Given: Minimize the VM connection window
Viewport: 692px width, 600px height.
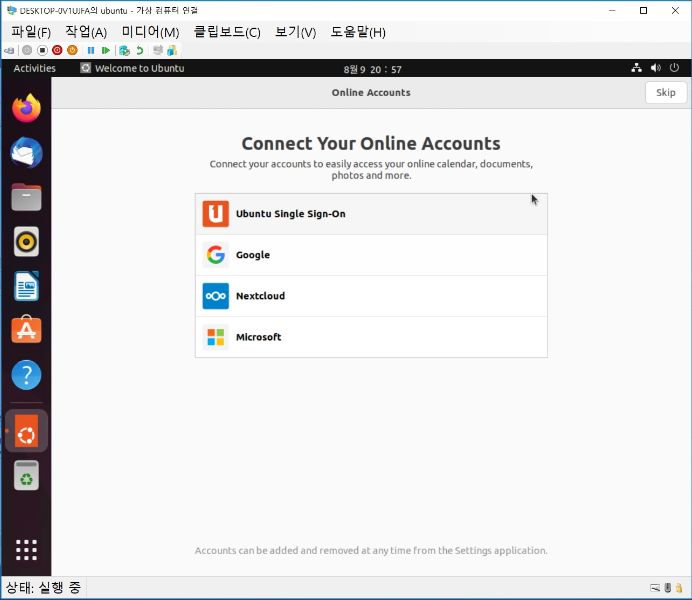Looking at the screenshot, I should [612, 11].
